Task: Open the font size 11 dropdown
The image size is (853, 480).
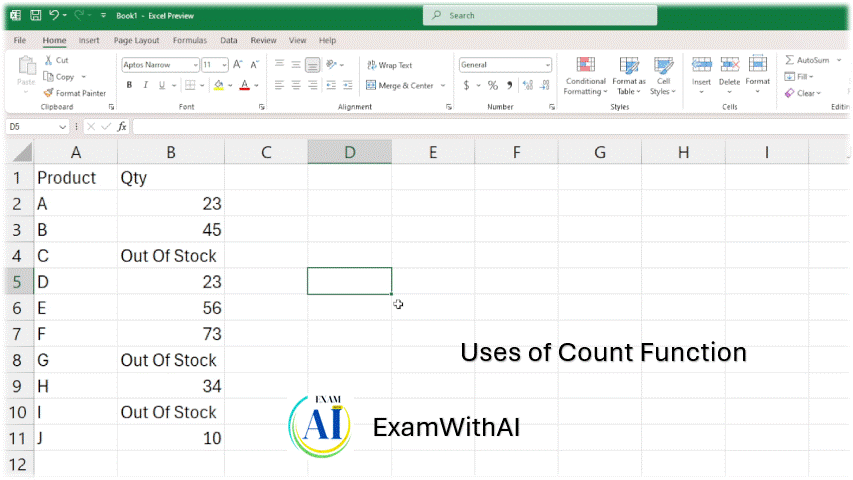Action: tap(224, 65)
